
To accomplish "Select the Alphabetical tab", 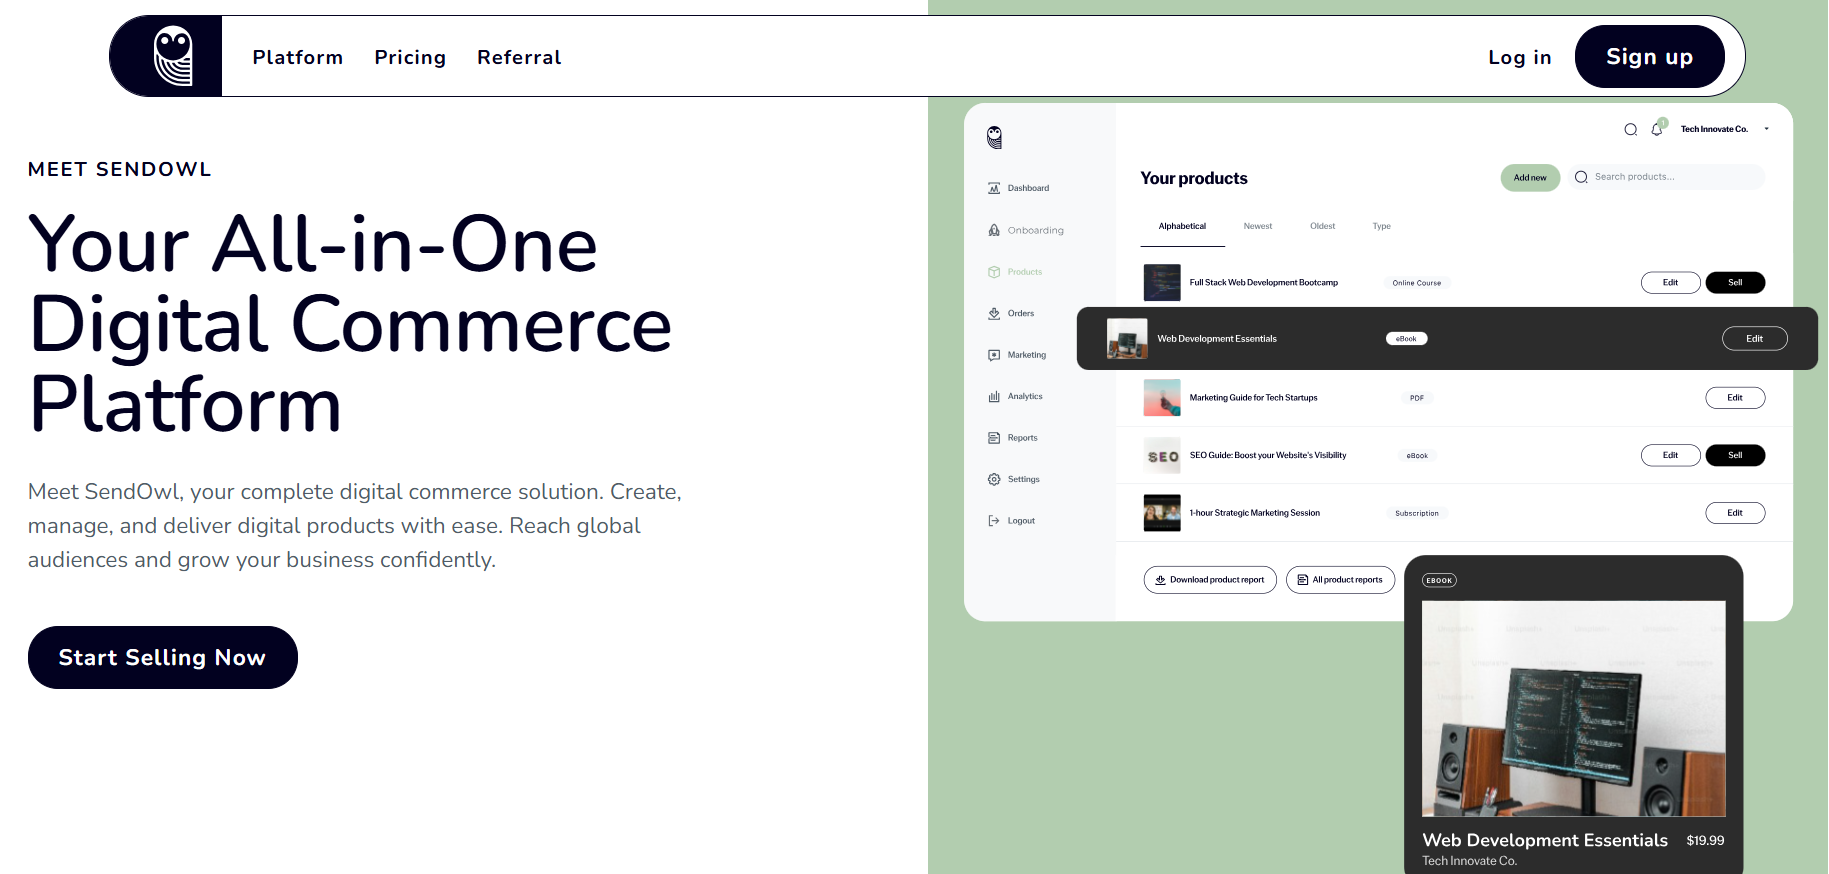I will coord(1182,226).
